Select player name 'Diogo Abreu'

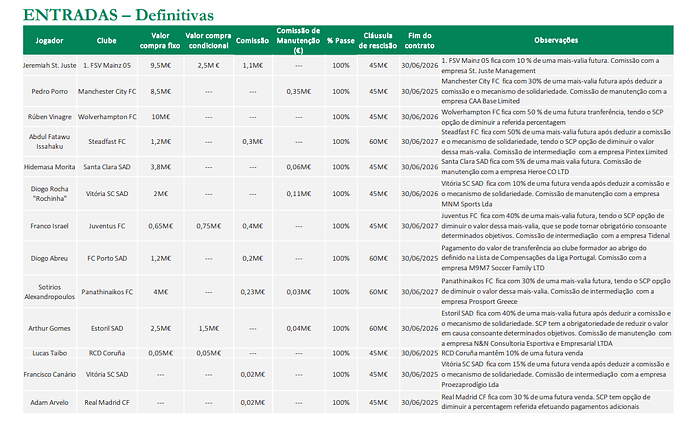tap(49, 259)
